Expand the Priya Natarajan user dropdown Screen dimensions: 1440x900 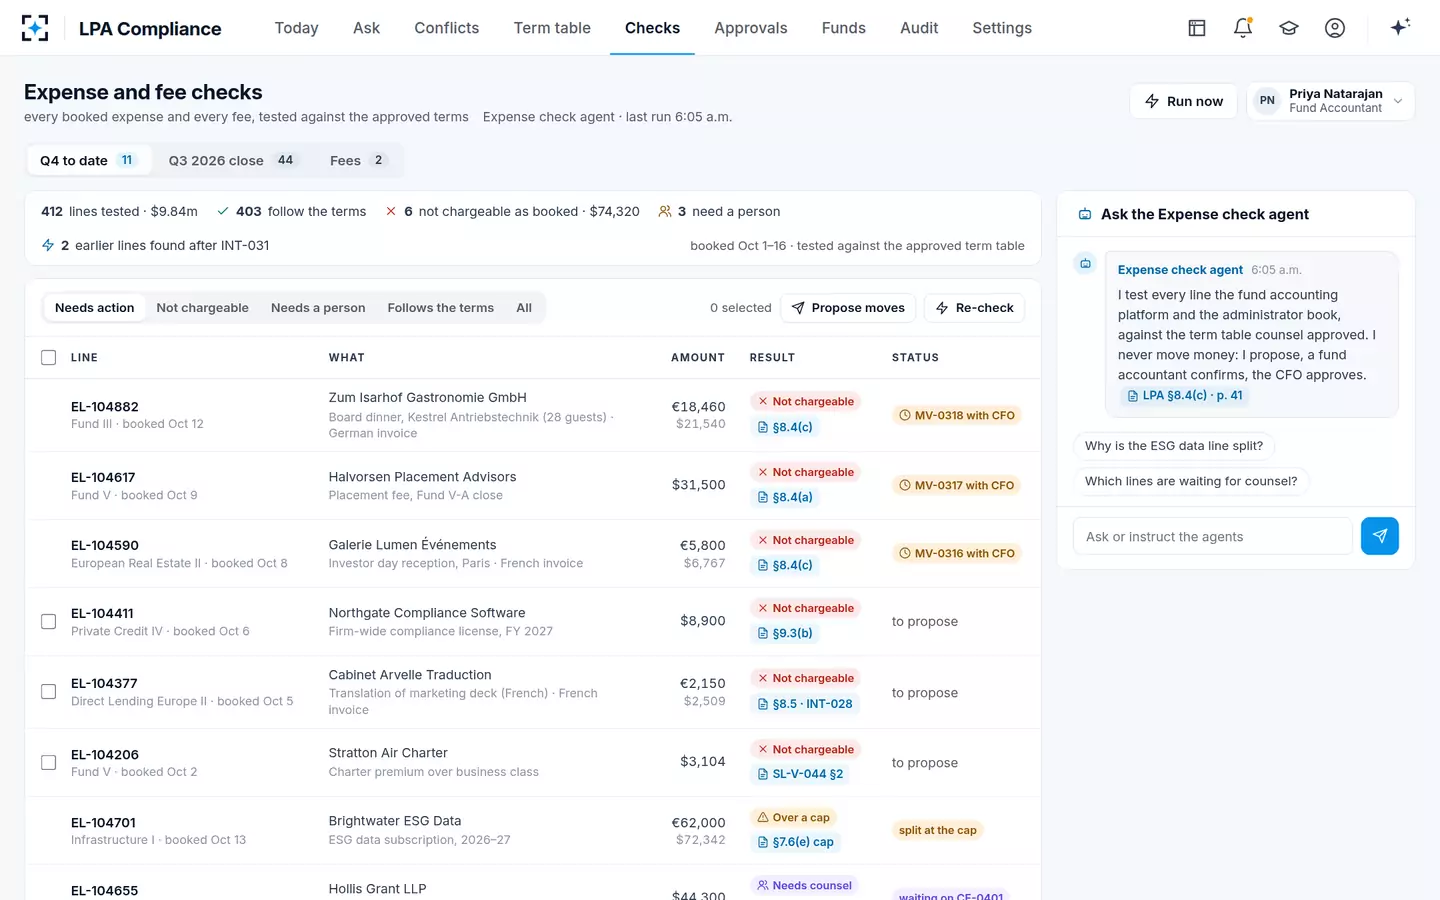coord(1330,101)
